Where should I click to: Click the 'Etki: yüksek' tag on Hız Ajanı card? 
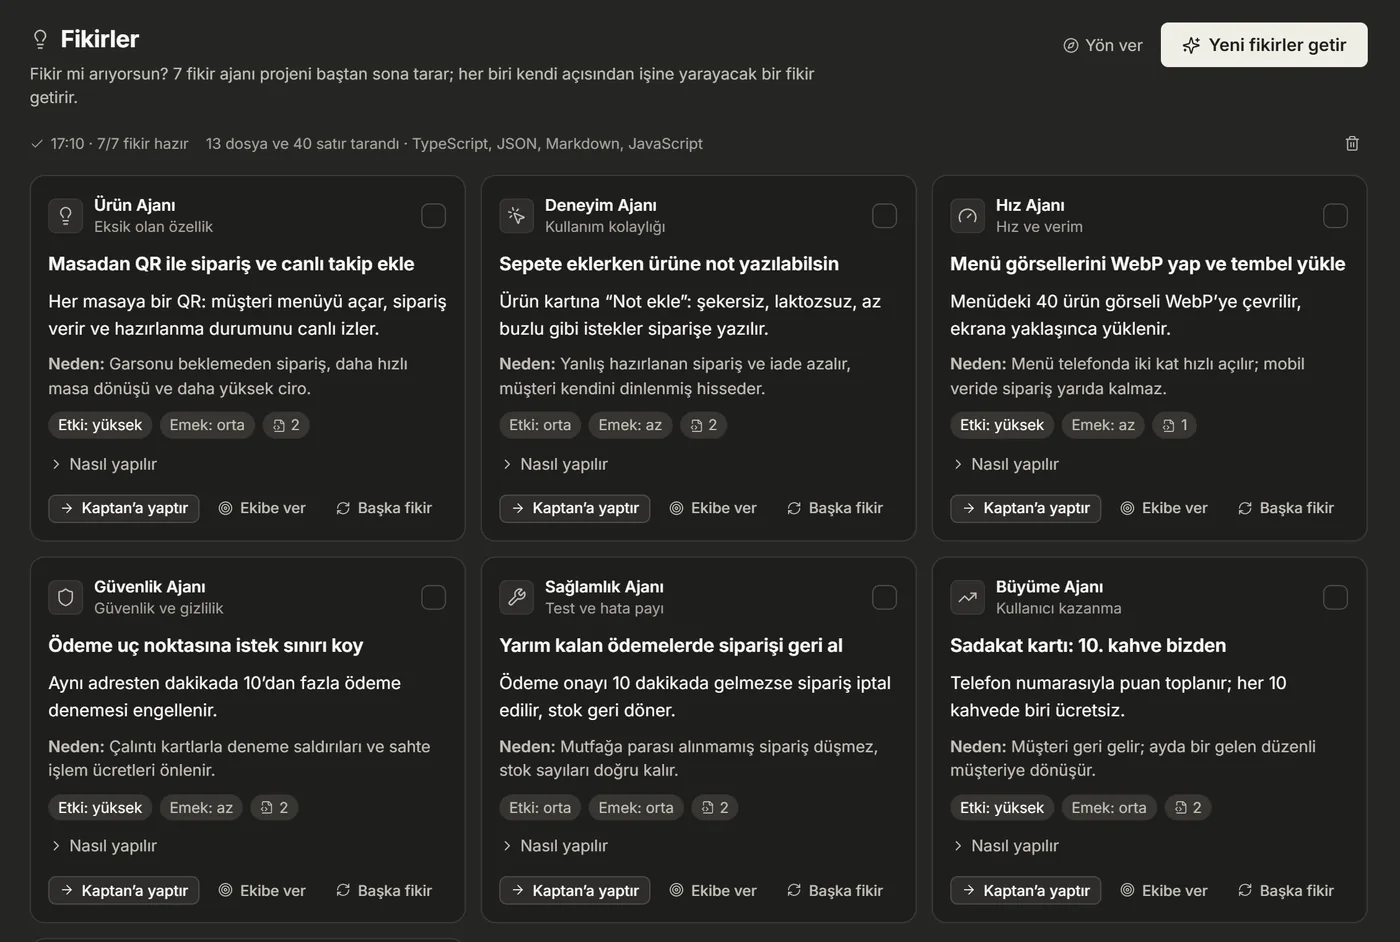[1001, 425]
